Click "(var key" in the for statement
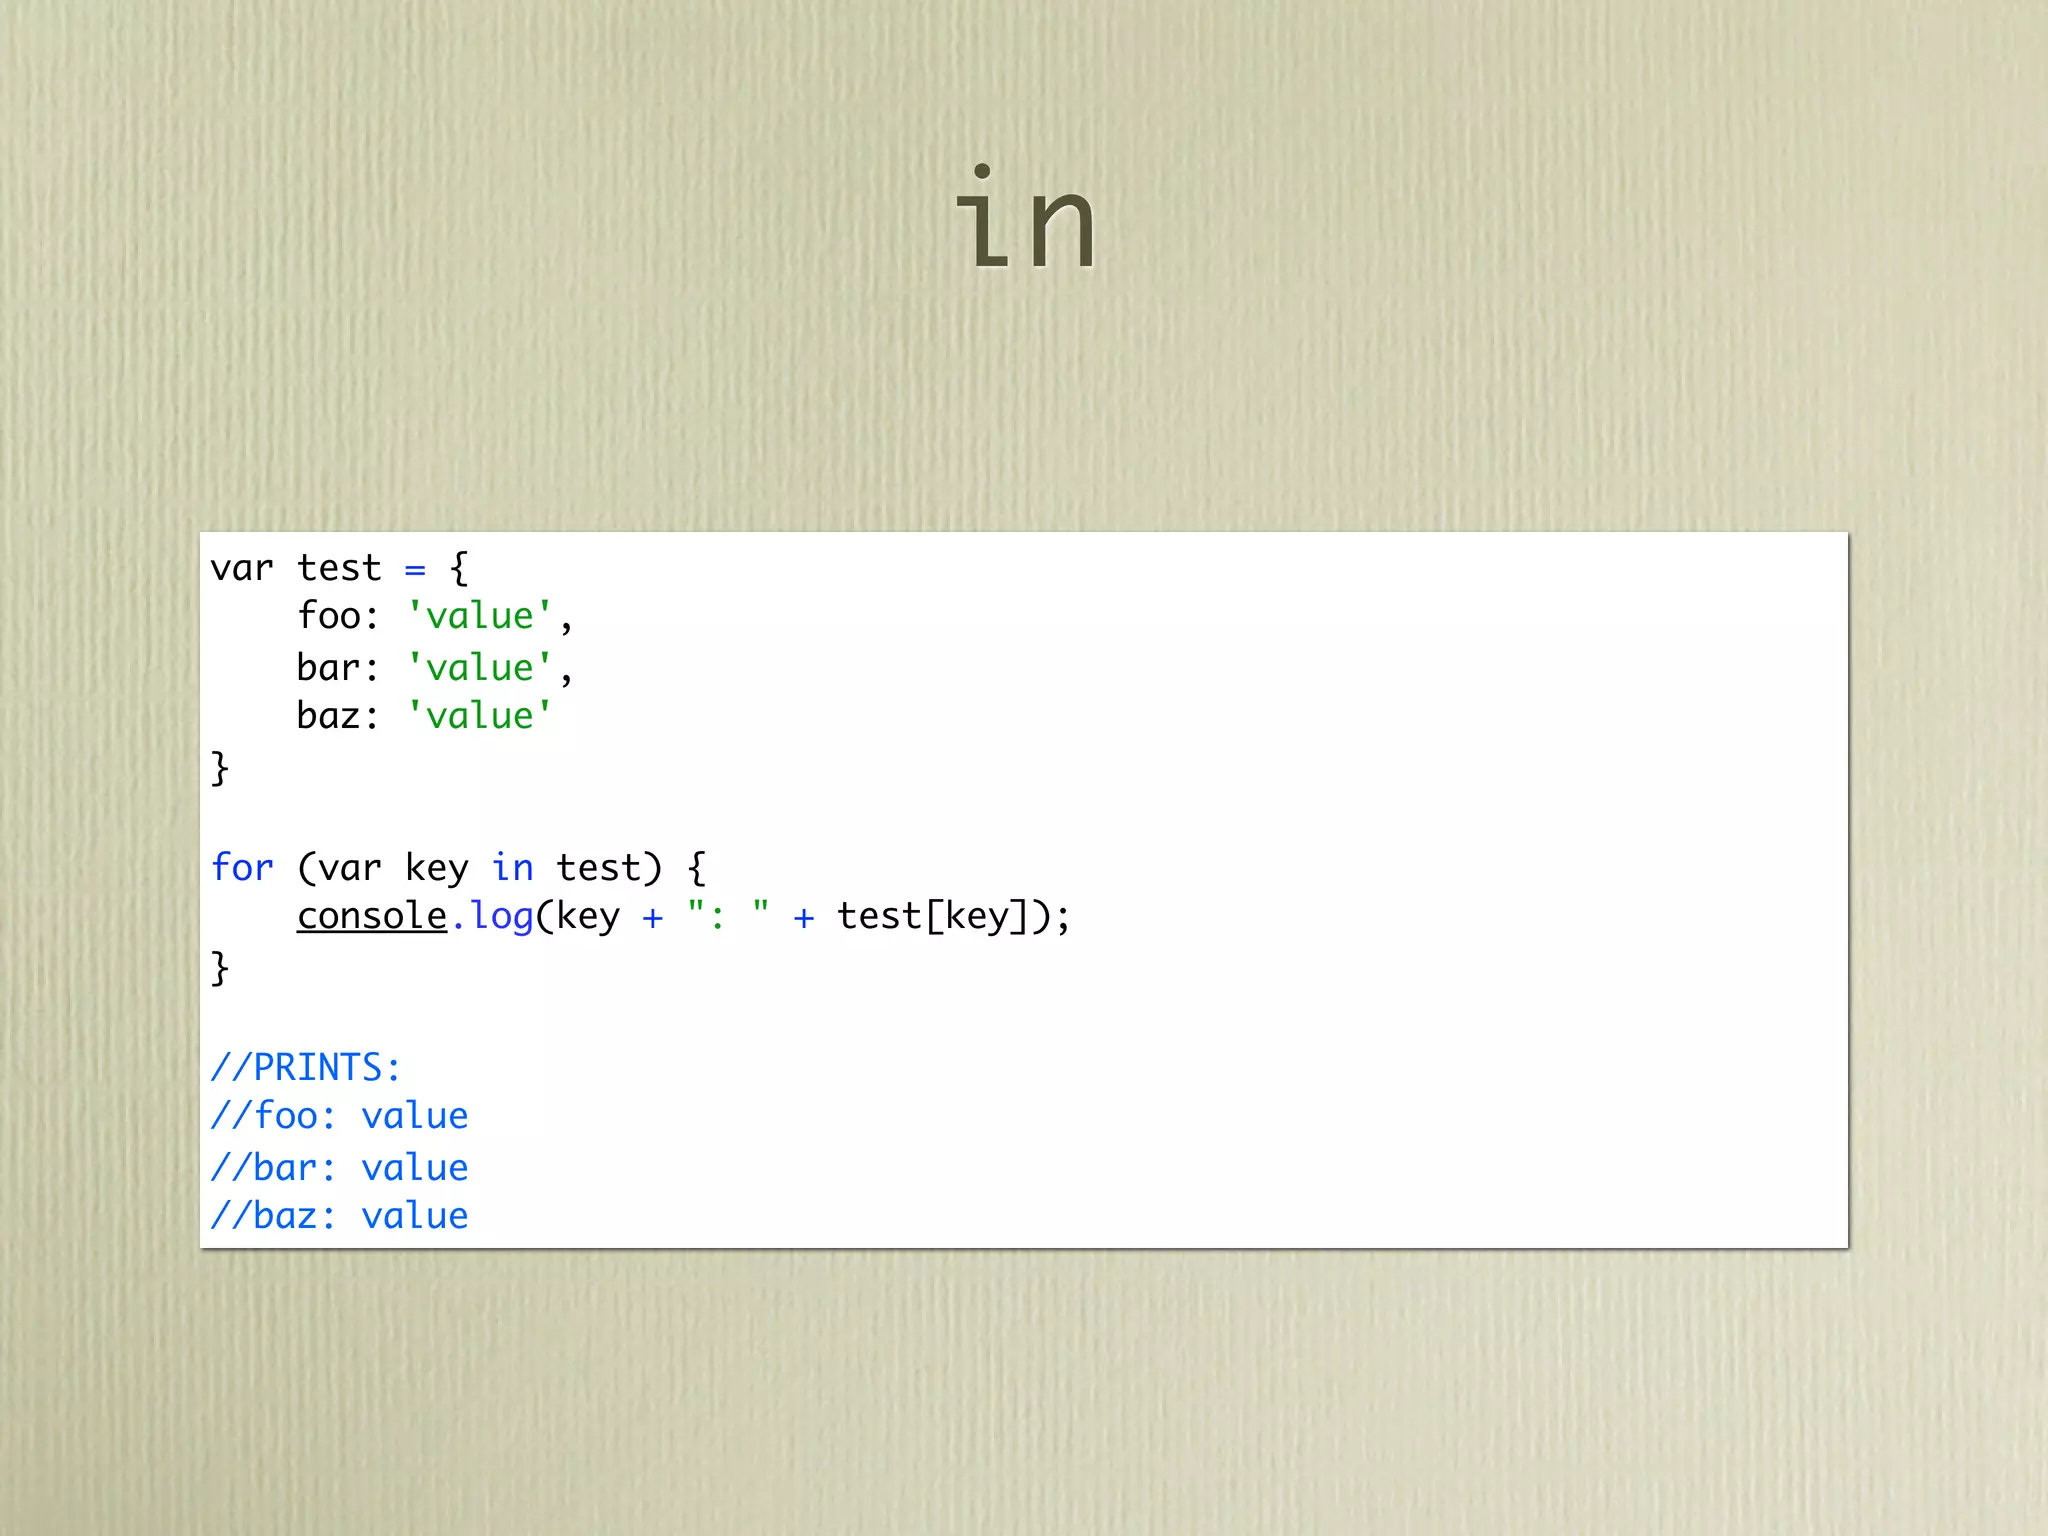Screen dimensions: 2048x1536 (382, 867)
